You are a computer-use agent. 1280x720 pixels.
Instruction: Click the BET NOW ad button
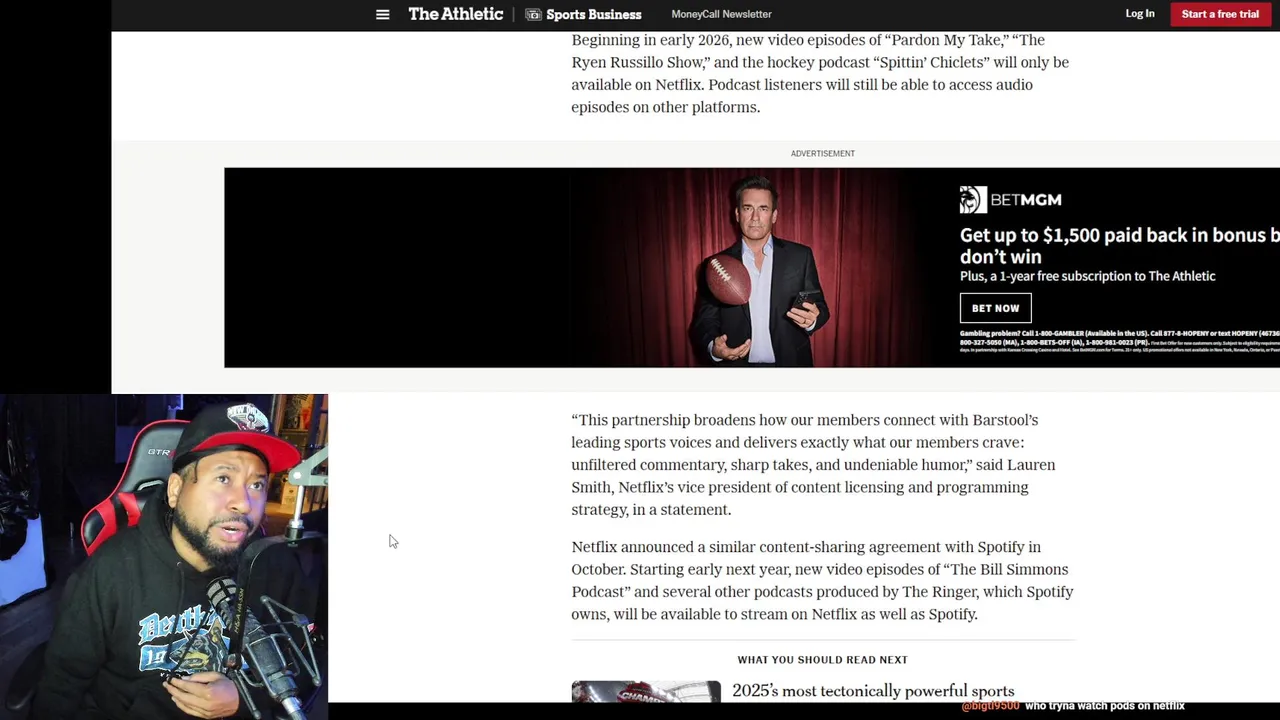(995, 308)
